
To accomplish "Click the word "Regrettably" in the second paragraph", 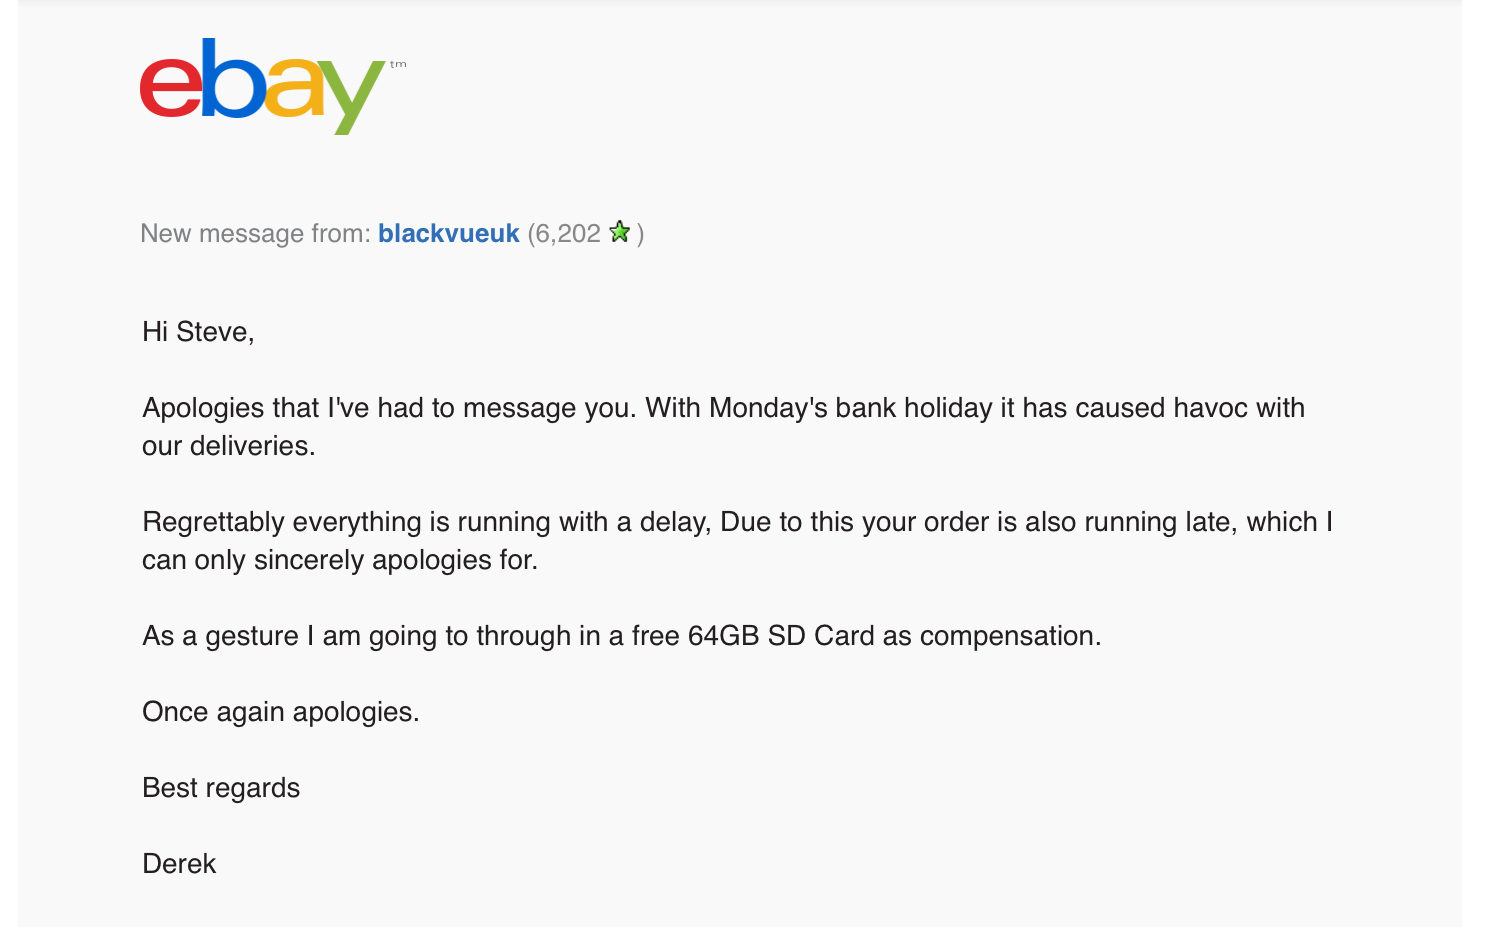I will pos(213,522).
